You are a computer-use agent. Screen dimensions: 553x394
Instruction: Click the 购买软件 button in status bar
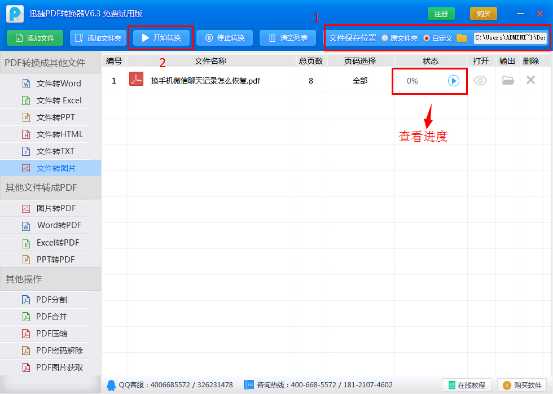coord(522,385)
